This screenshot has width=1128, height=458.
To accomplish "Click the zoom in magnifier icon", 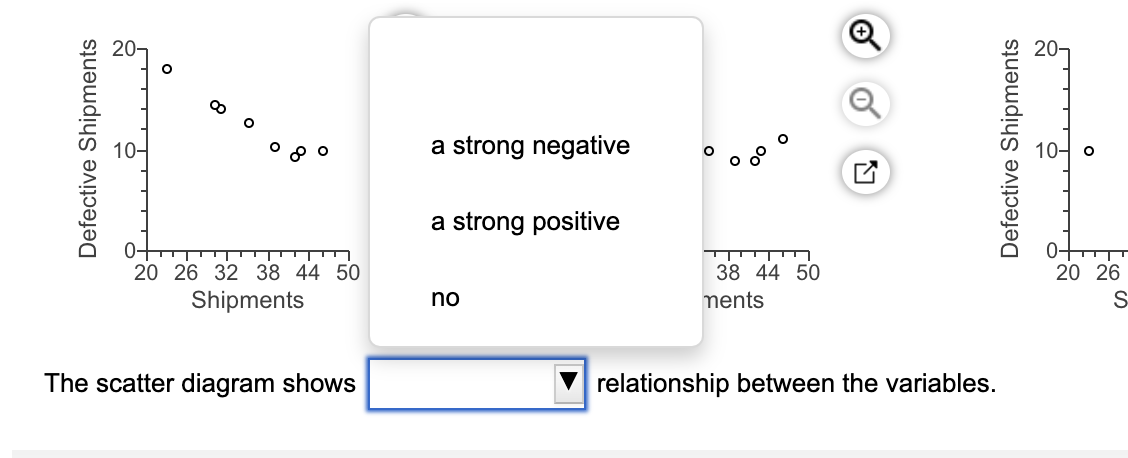I will [861, 39].
